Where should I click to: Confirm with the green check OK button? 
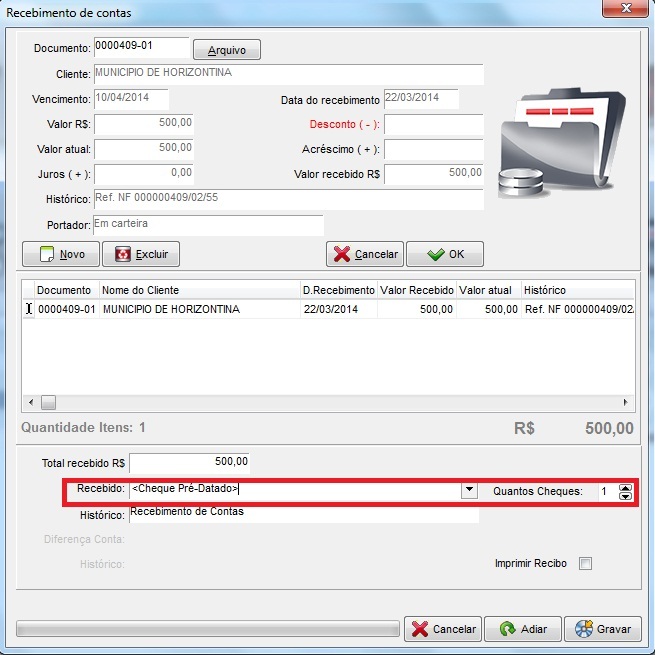click(x=444, y=254)
